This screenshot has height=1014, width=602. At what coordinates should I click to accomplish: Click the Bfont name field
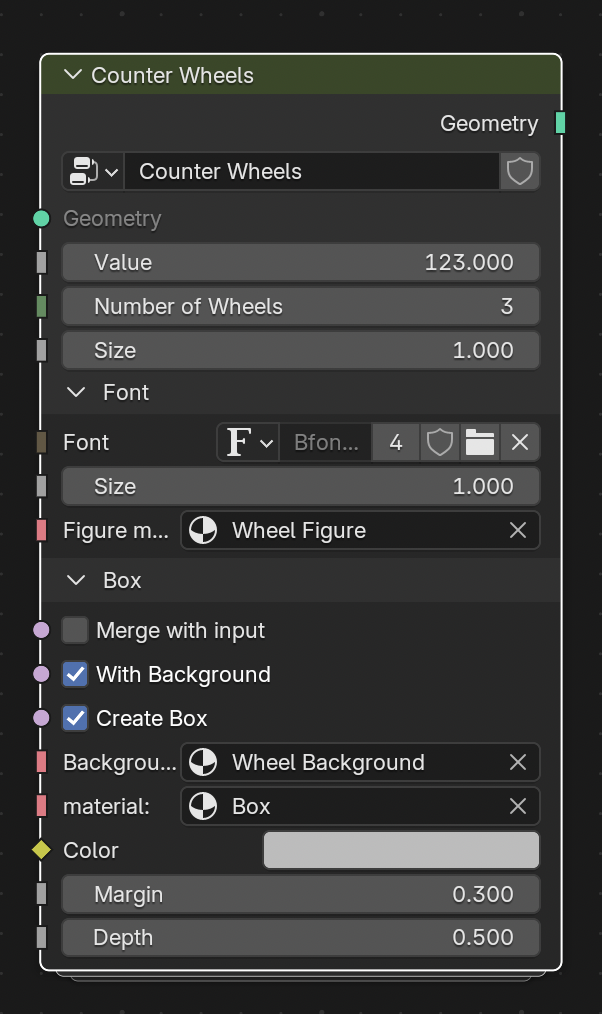click(326, 442)
